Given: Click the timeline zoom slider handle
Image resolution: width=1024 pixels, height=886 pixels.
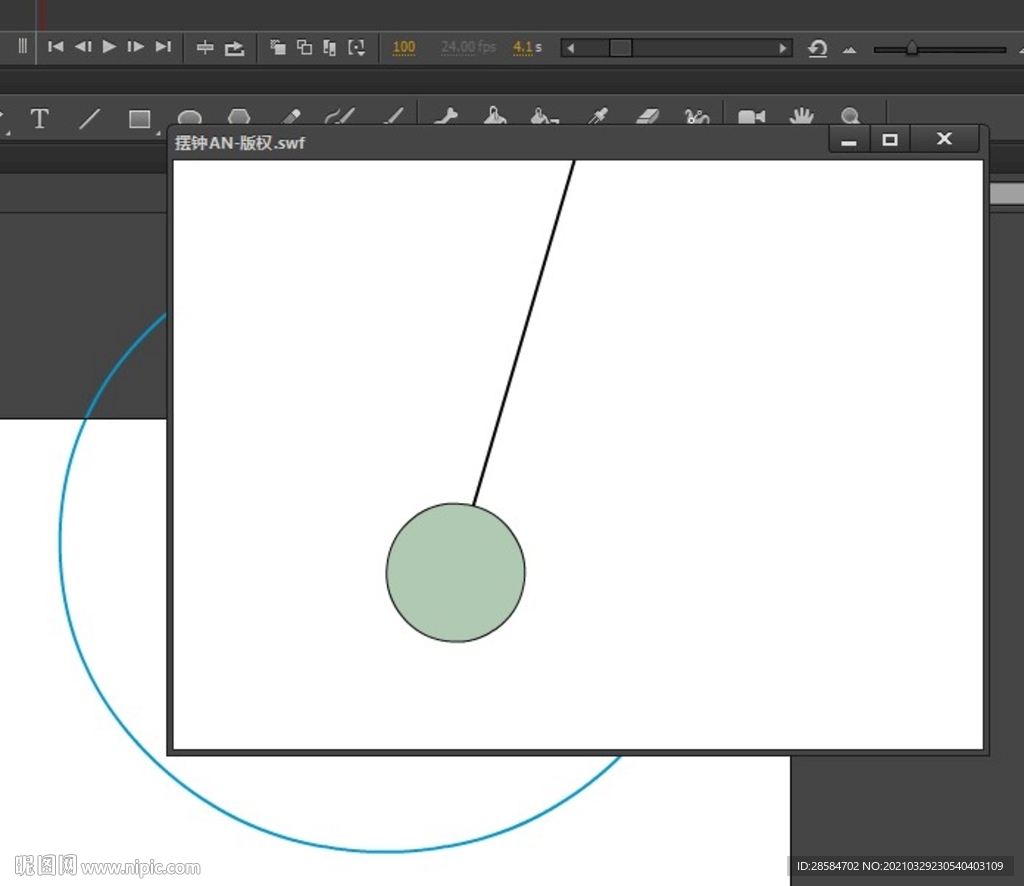Looking at the screenshot, I should (x=911, y=47).
